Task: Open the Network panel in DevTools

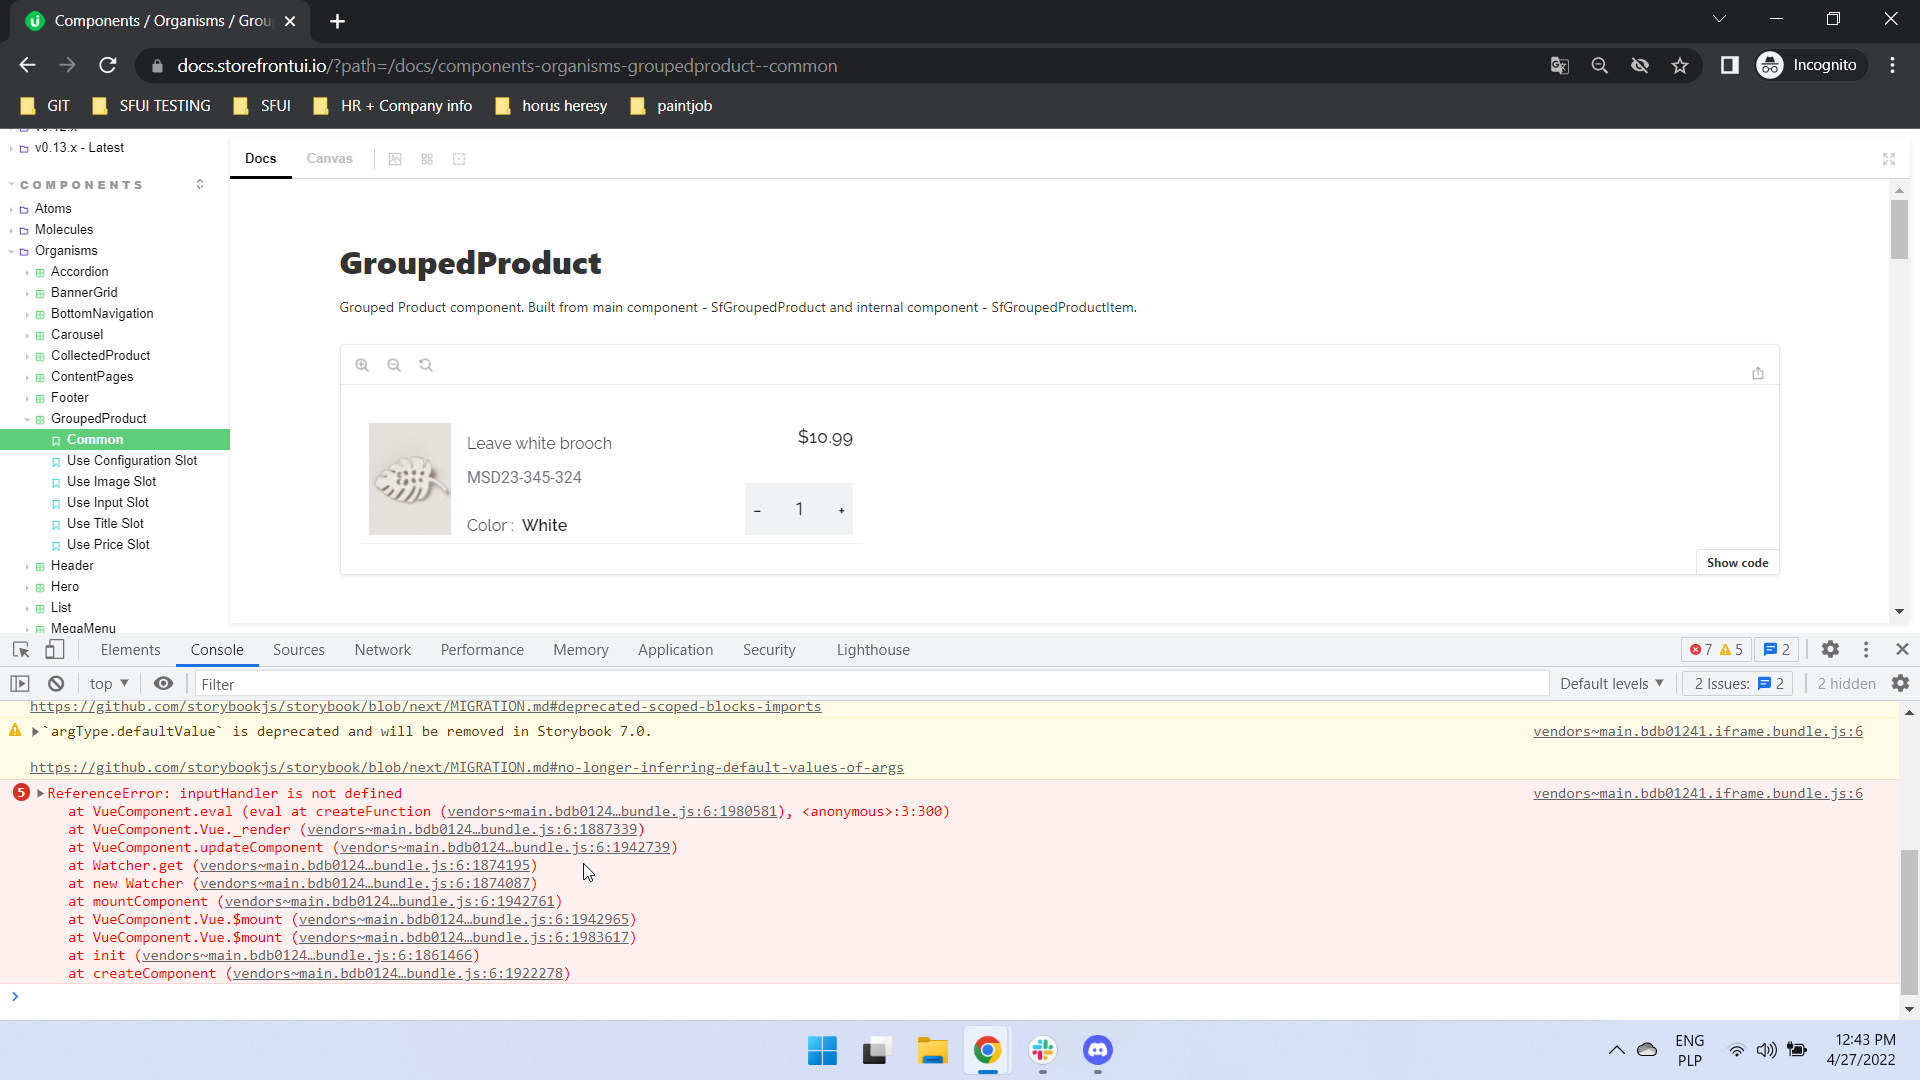Action: click(382, 649)
